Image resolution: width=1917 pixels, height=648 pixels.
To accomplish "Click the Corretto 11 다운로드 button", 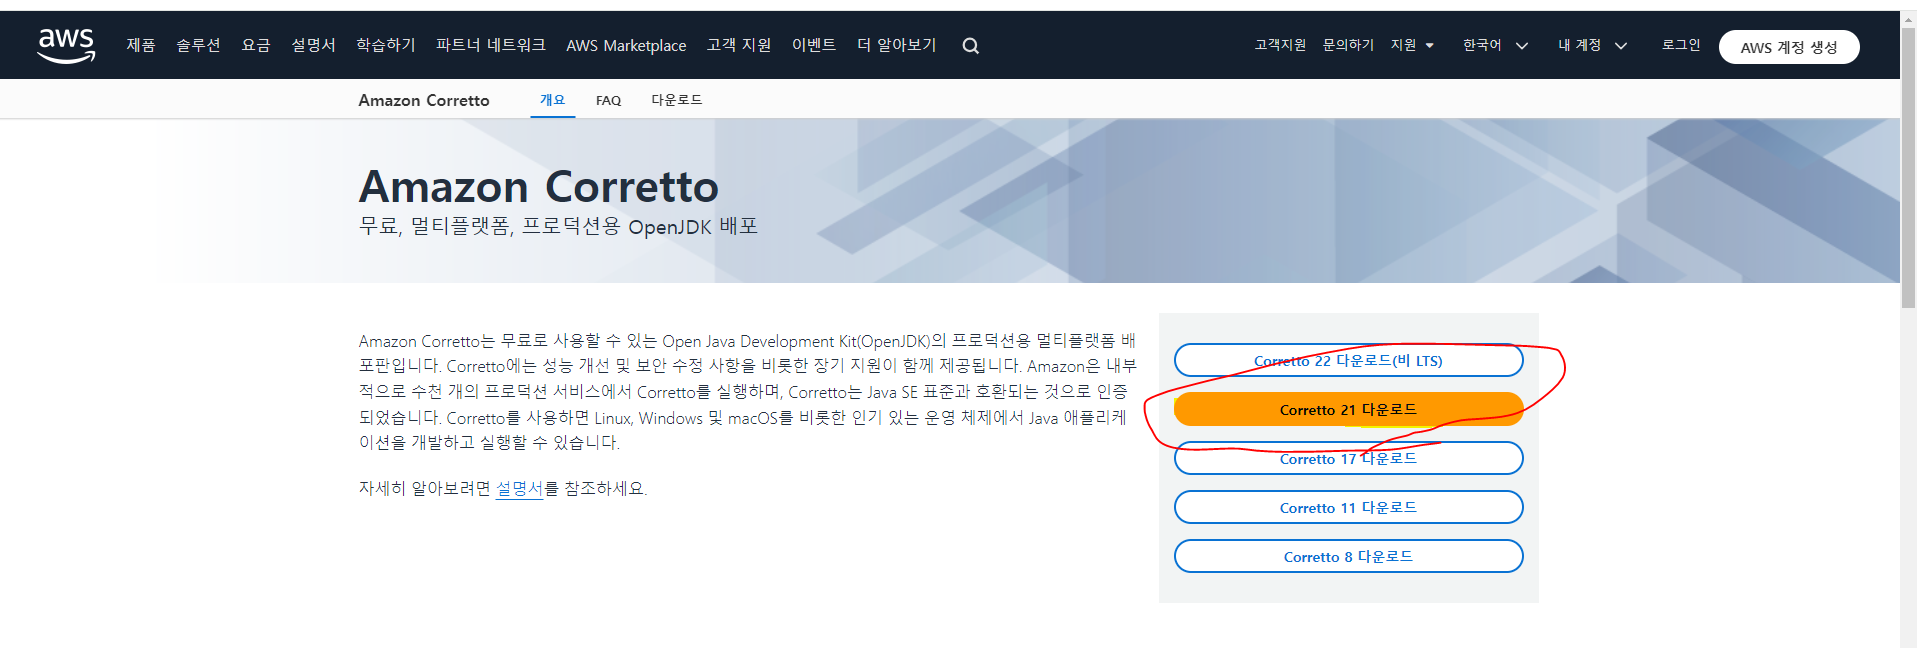I will click(x=1348, y=507).
